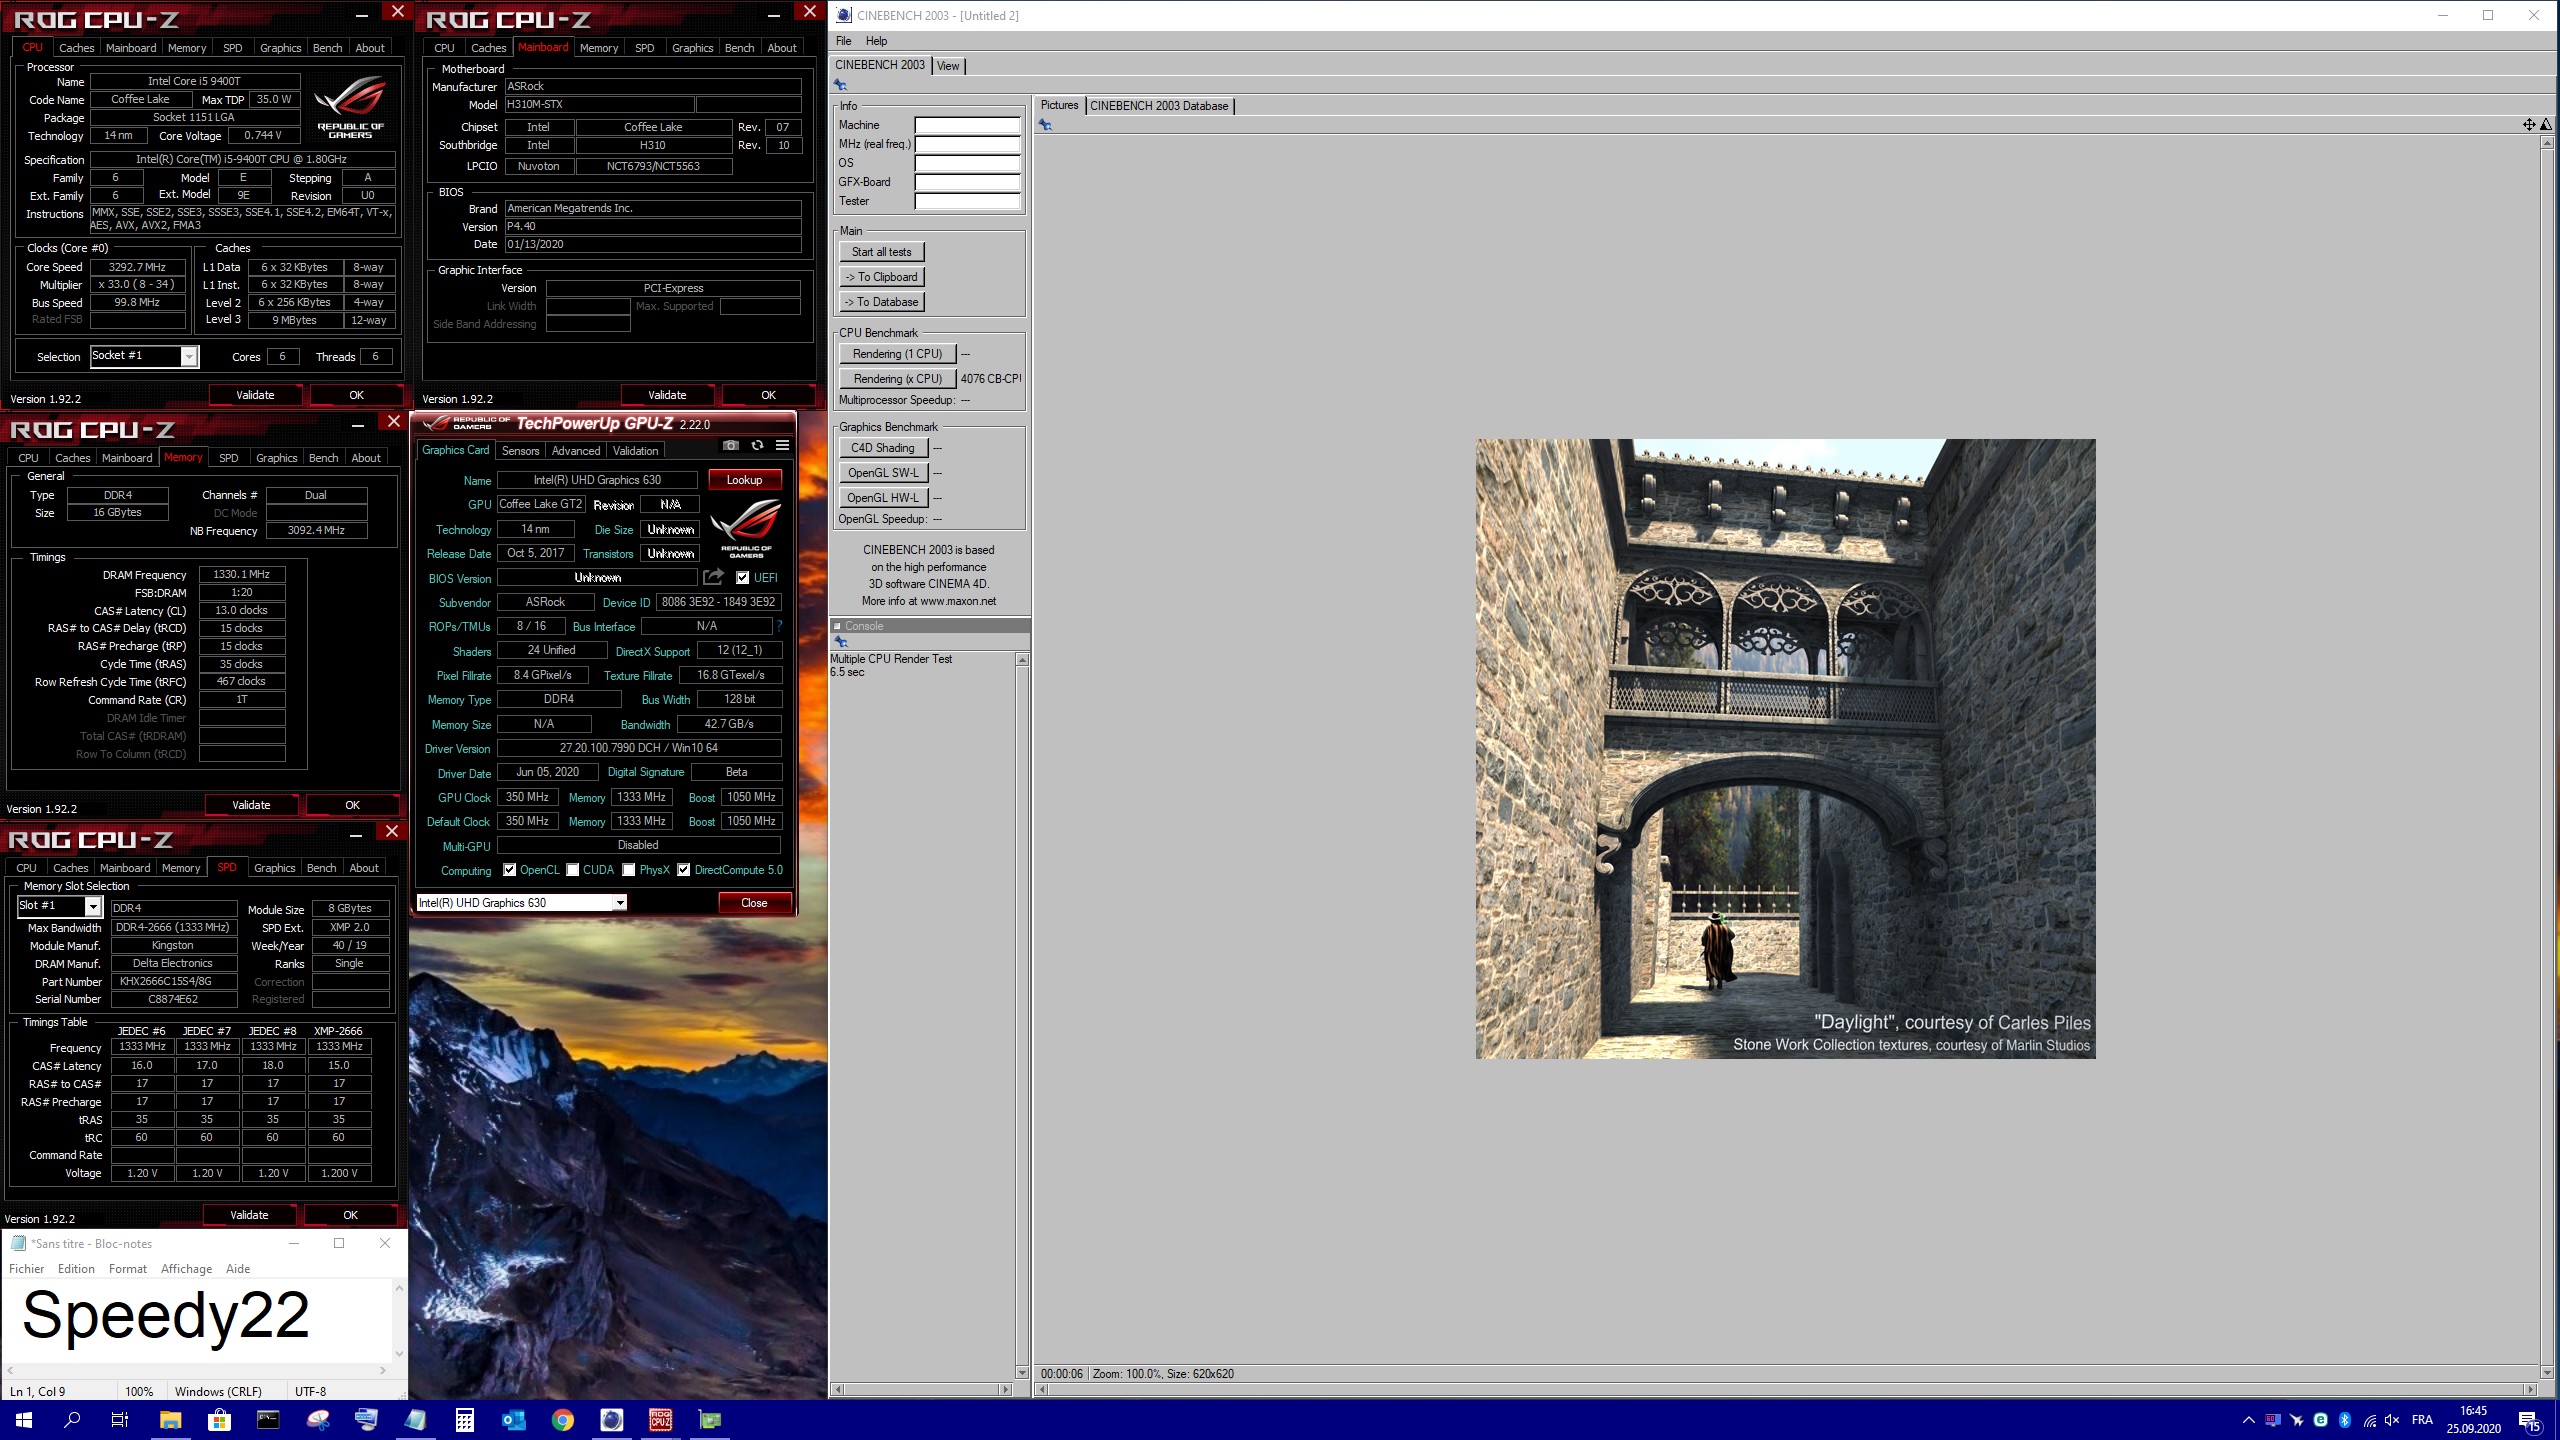This screenshot has height=1440, width=2560.
Task: Open Outlook from the taskbar
Action: click(x=513, y=1420)
